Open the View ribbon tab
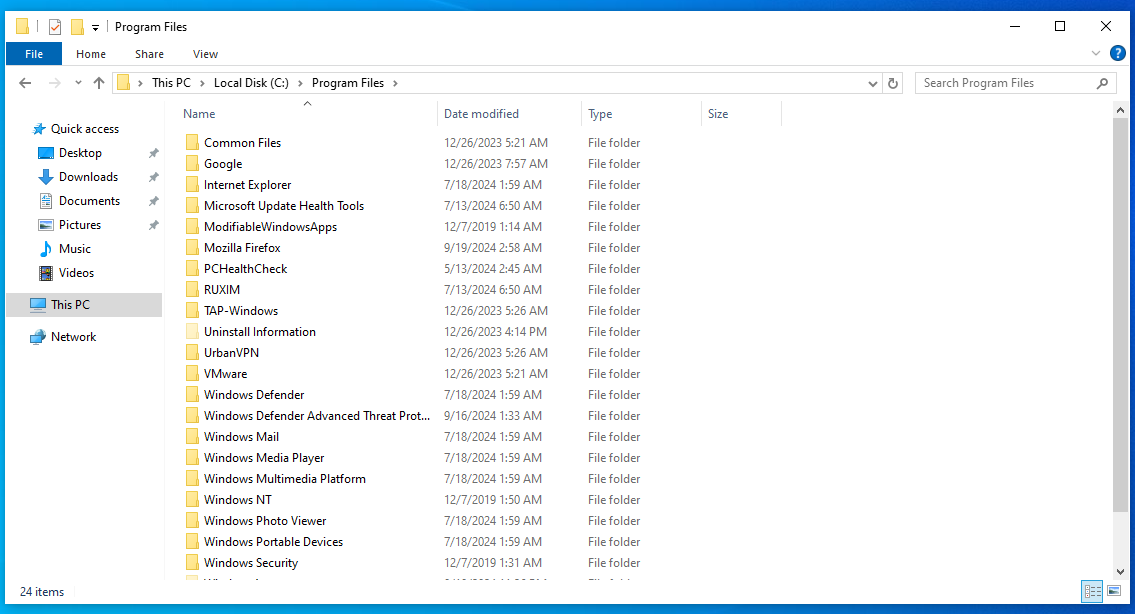1135x614 pixels. pyautogui.click(x=206, y=54)
